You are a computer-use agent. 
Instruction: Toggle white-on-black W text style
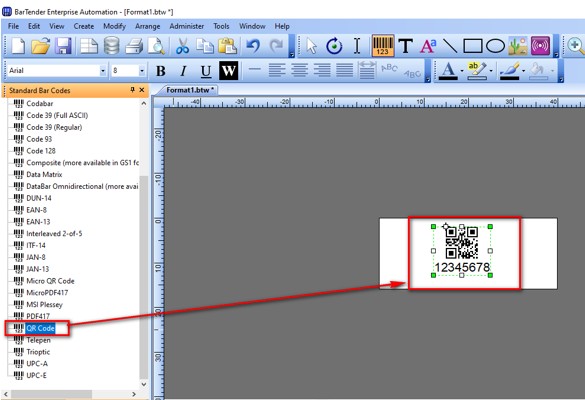click(x=229, y=71)
